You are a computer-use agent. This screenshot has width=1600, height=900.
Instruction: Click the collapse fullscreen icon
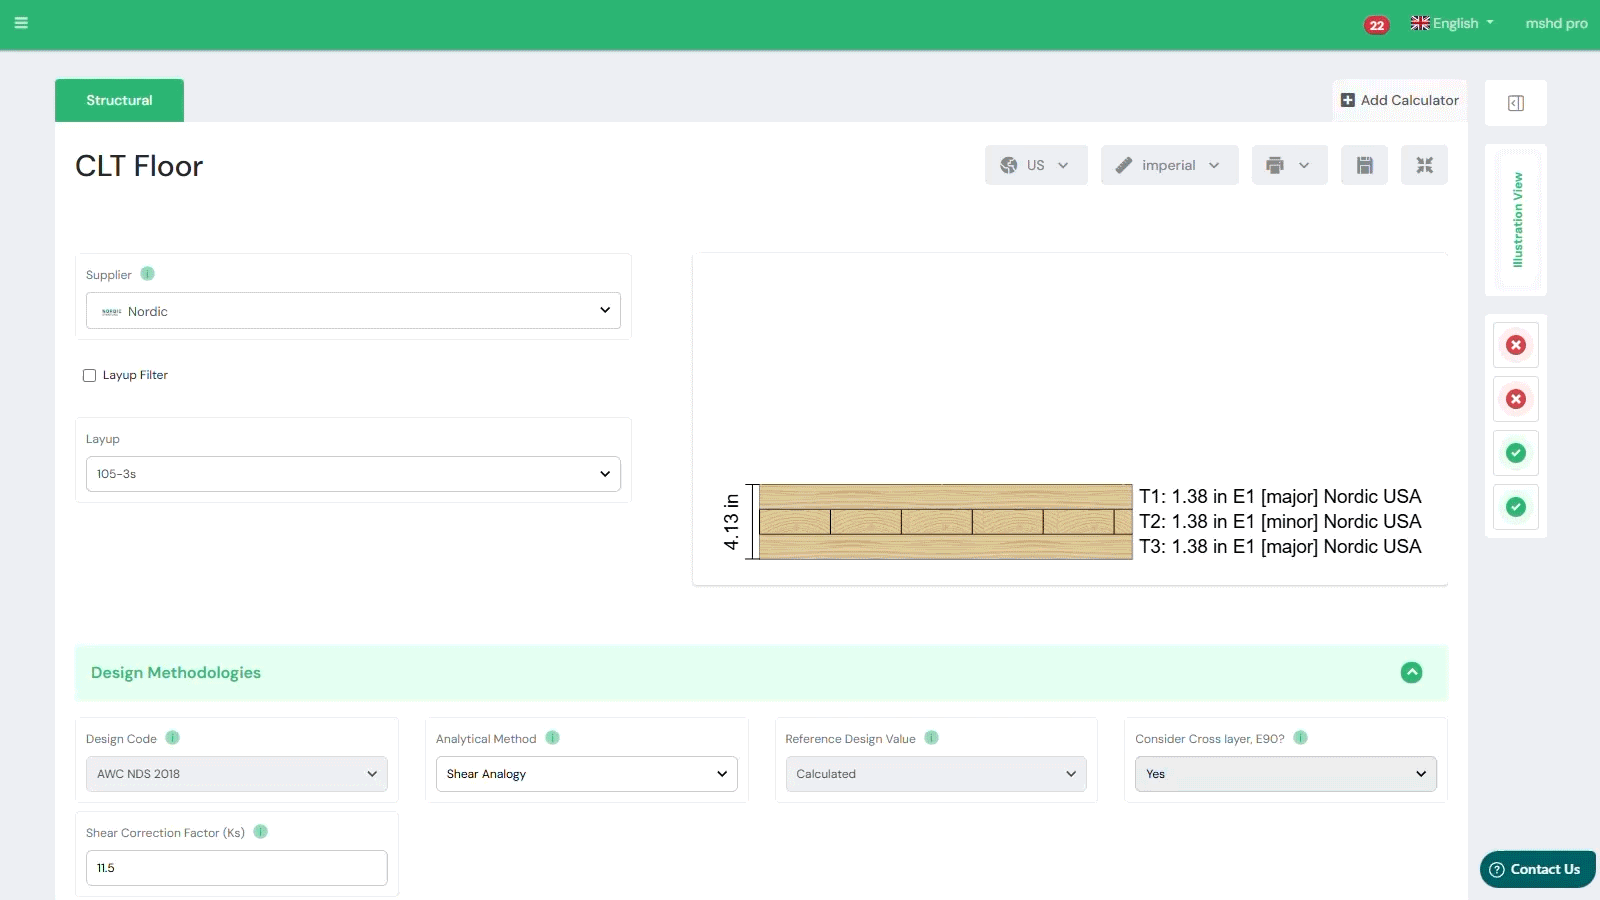[1424, 165]
